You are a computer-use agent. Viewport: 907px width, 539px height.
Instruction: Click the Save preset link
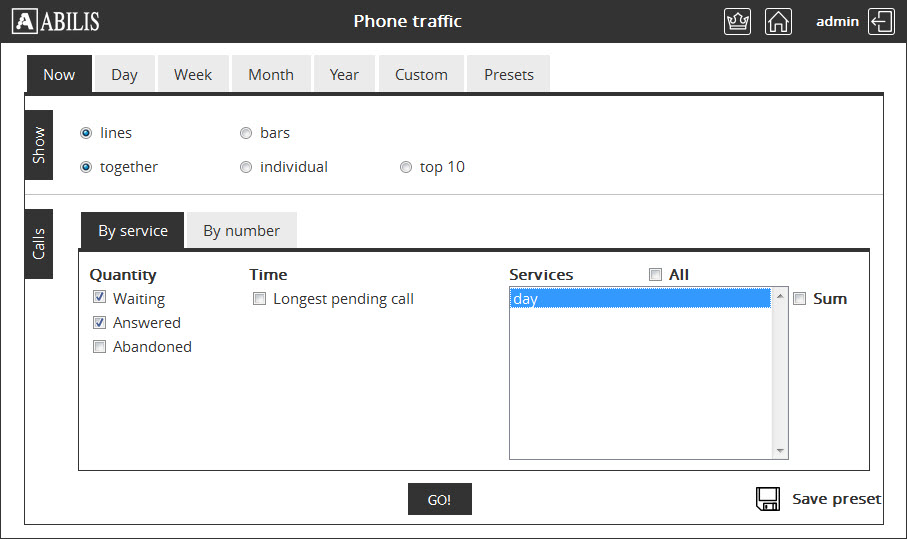(x=836, y=499)
